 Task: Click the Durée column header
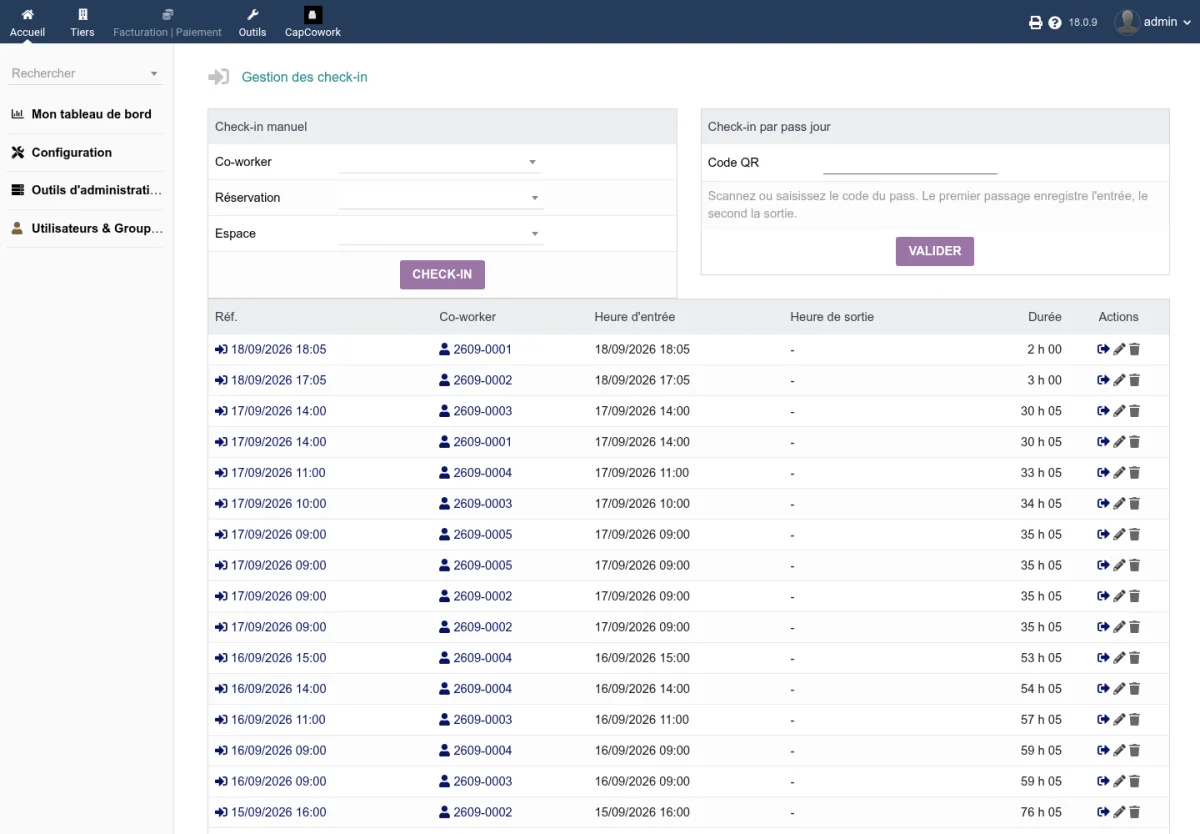1045,317
